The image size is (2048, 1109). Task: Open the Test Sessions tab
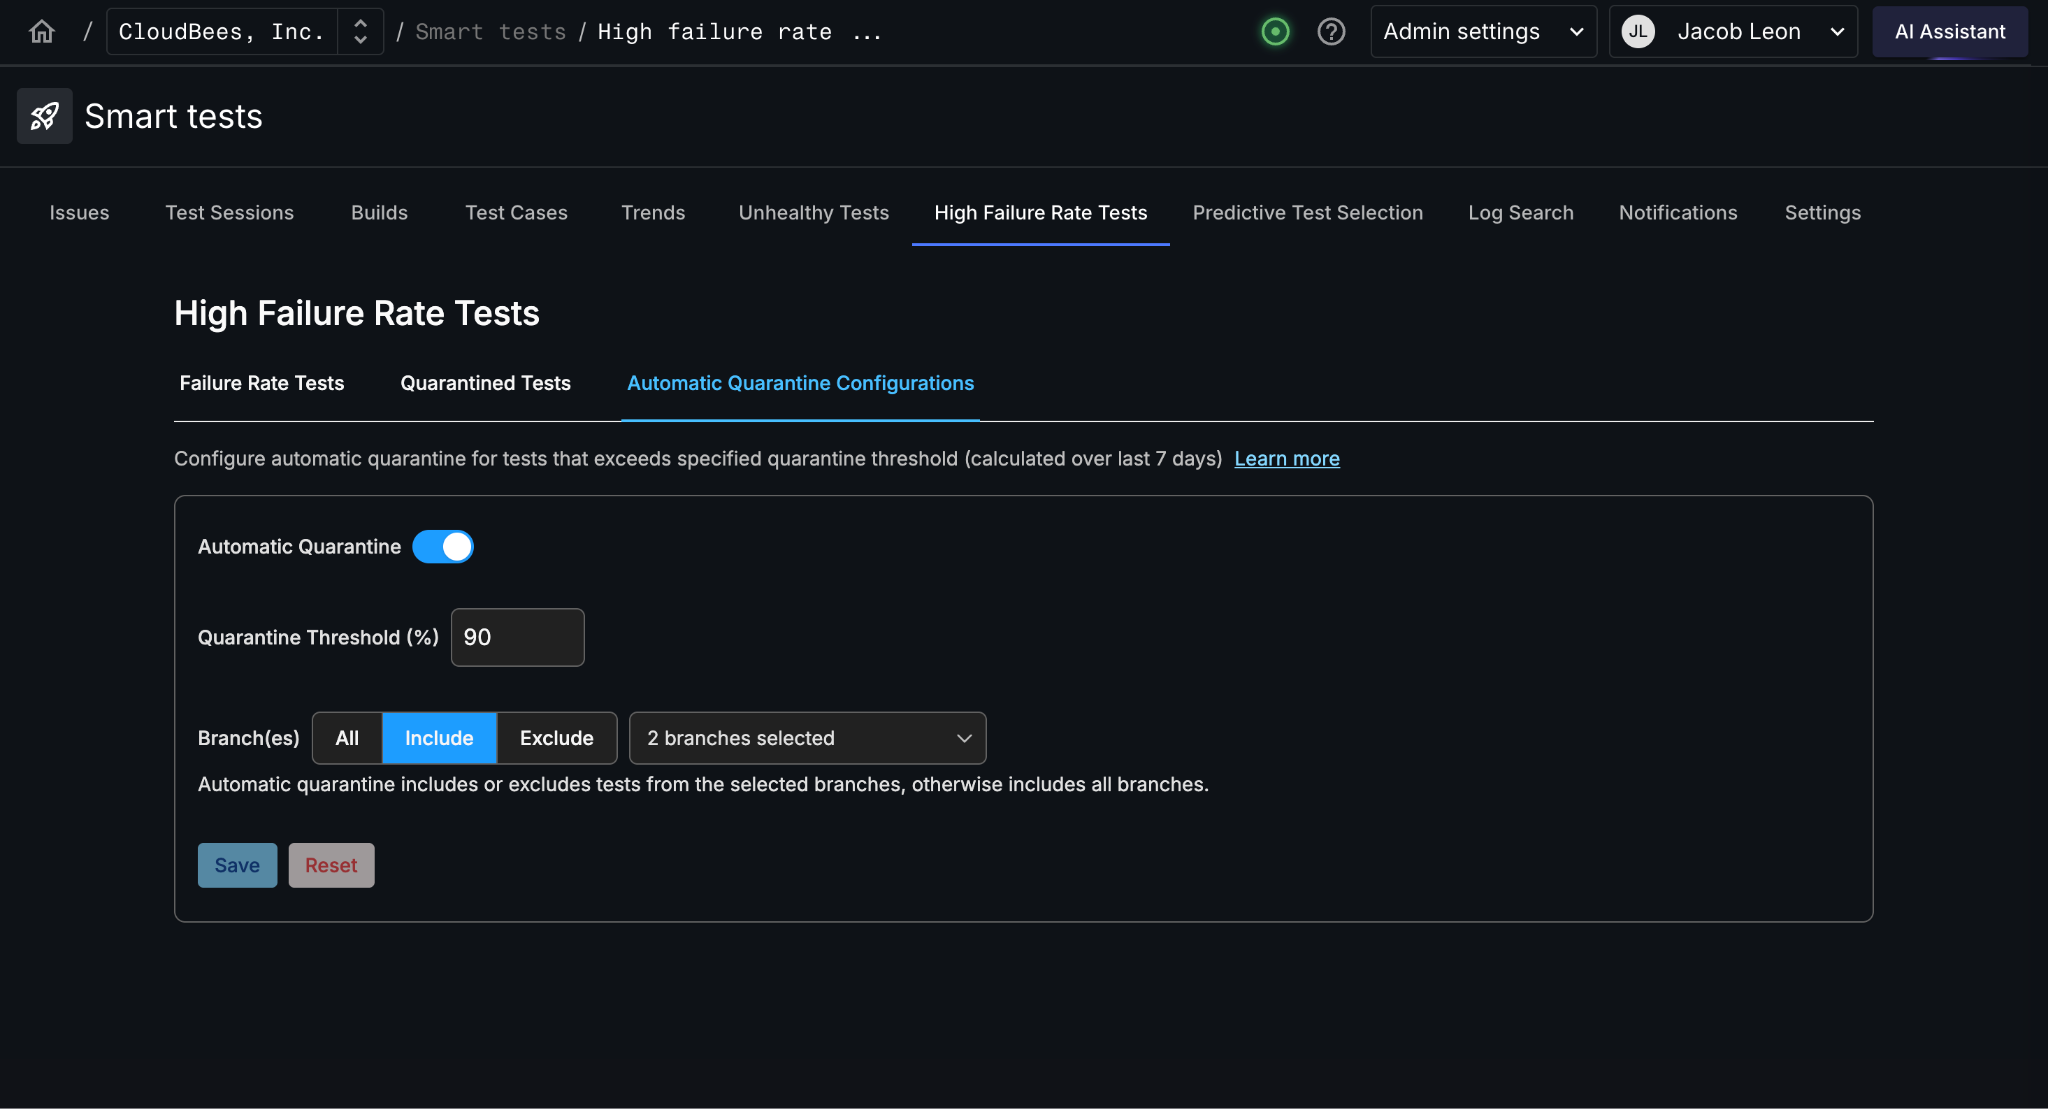tap(230, 213)
